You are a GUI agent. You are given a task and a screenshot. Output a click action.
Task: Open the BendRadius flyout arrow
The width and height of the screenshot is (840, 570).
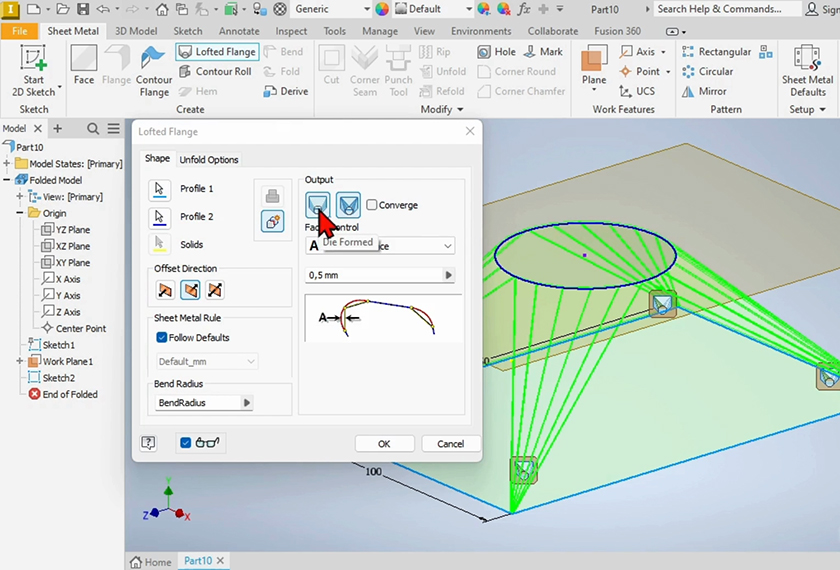click(x=246, y=402)
